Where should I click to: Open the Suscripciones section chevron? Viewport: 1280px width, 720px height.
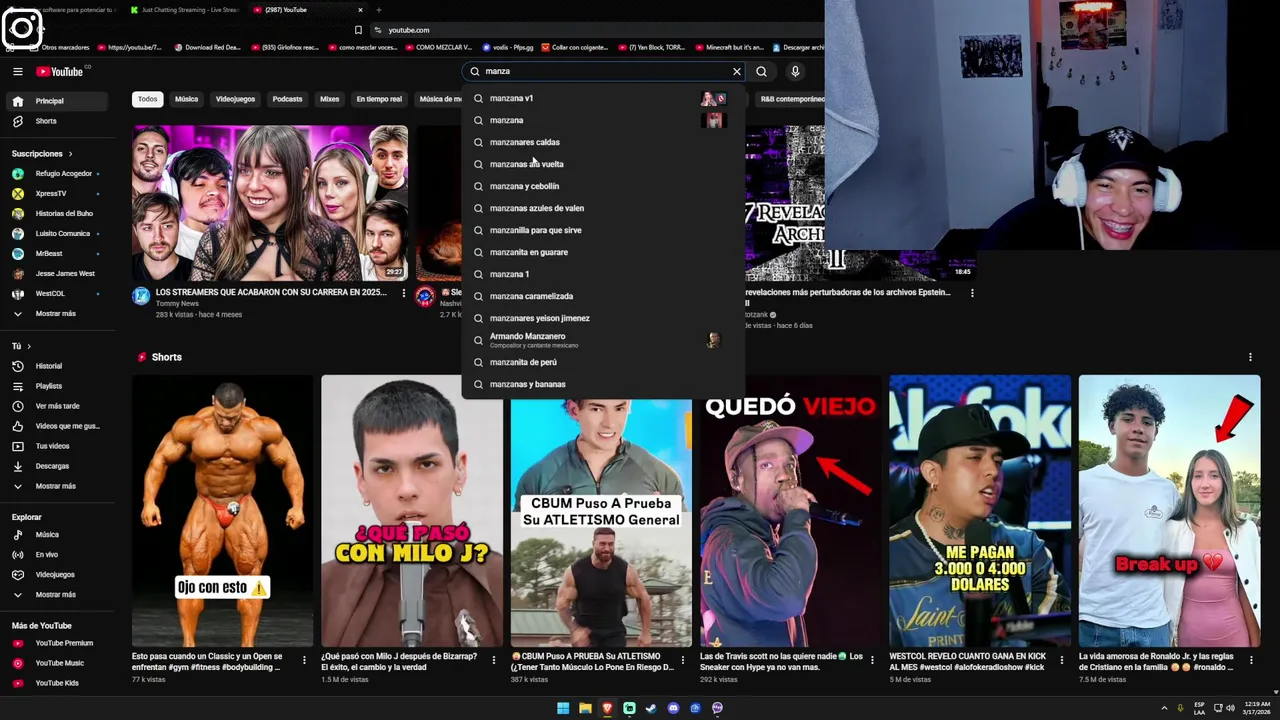[x=70, y=154]
